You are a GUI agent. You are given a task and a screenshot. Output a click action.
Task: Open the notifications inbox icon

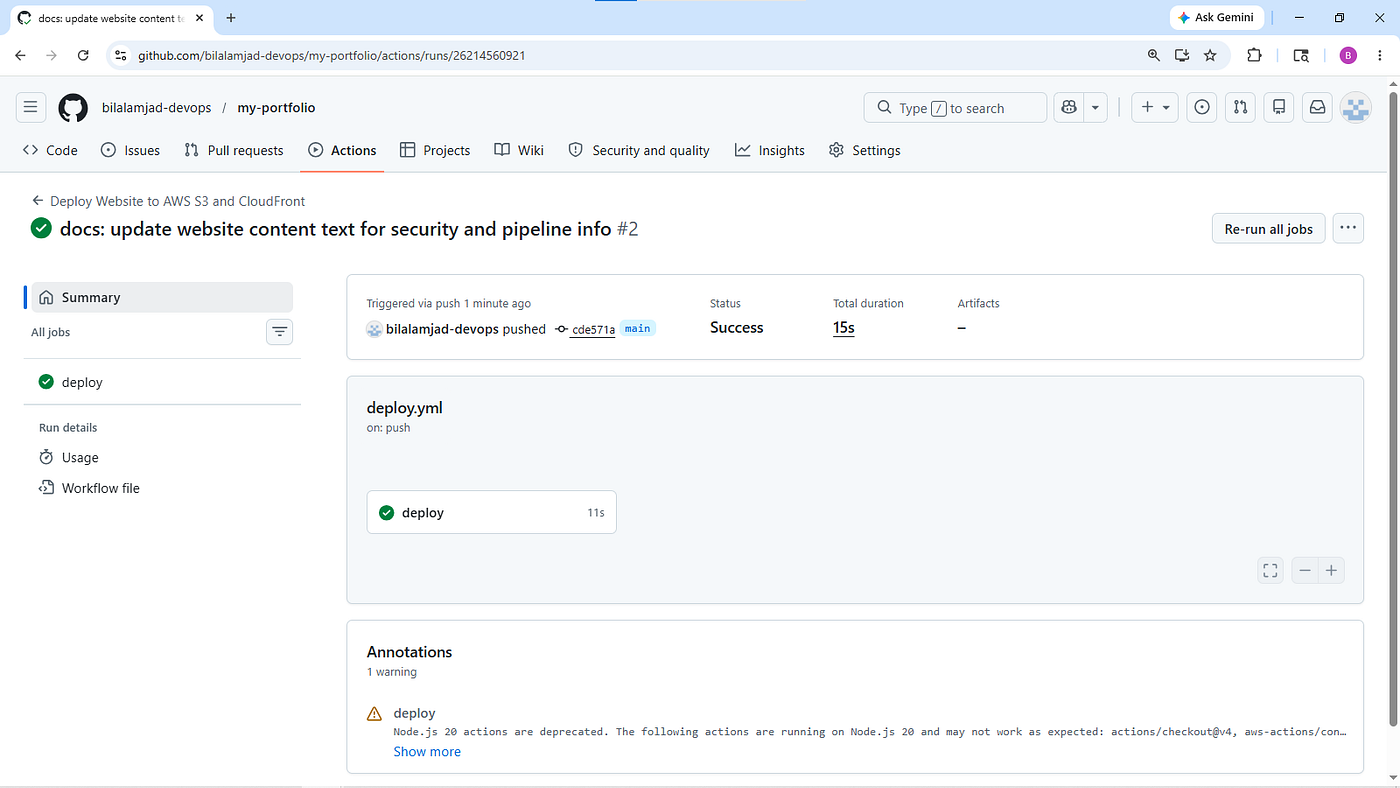1317,108
